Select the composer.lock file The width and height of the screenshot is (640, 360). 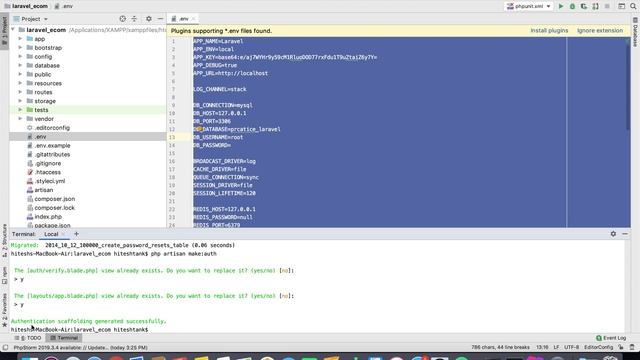[x=55, y=208]
